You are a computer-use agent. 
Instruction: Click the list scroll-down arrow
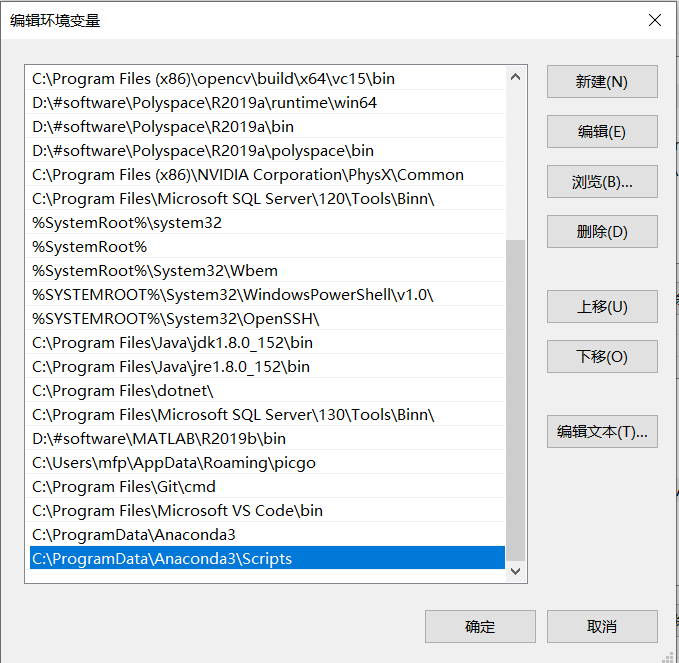pyautogui.click(x=515, y=571)
